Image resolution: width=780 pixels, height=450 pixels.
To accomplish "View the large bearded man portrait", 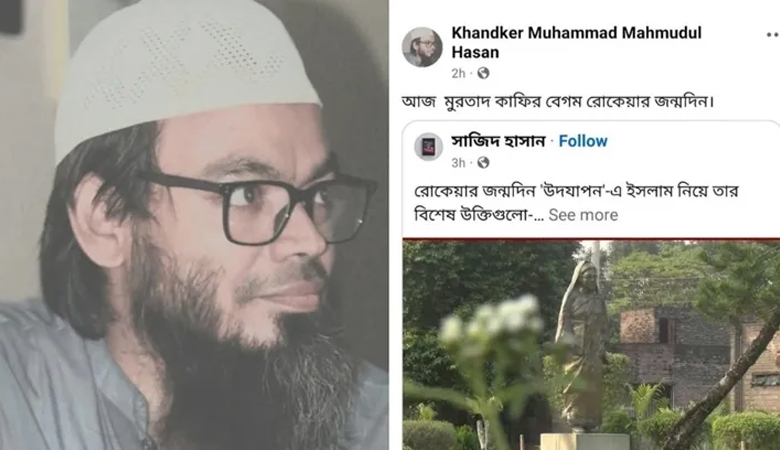I will coord(194,225).
